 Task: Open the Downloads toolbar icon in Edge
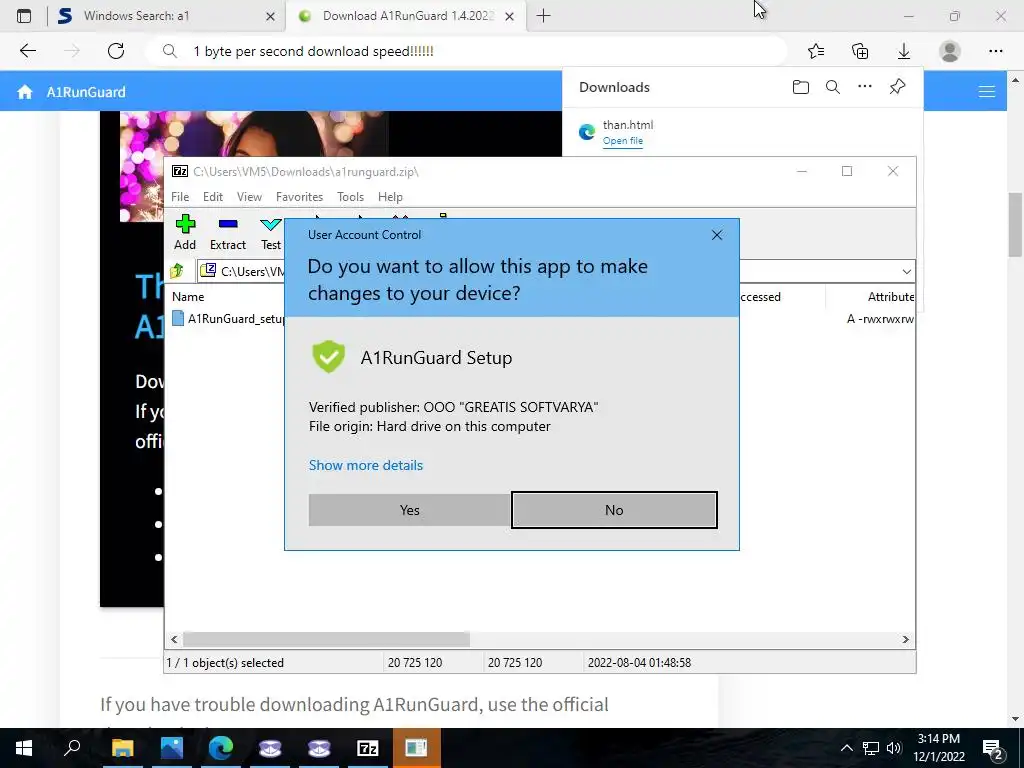coord(904,51)
